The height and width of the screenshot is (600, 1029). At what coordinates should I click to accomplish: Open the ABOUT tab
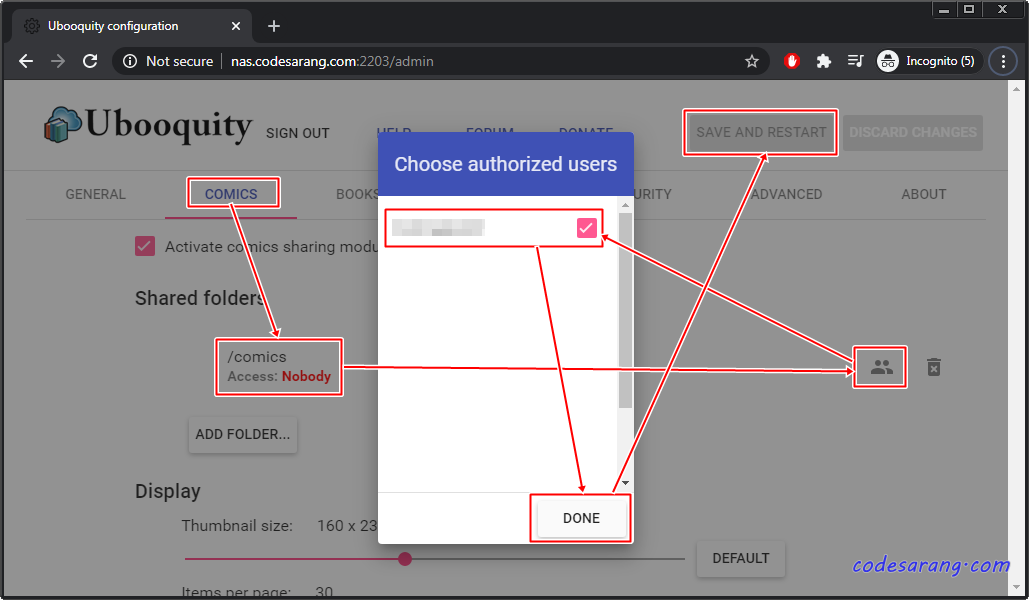[923, 194]
